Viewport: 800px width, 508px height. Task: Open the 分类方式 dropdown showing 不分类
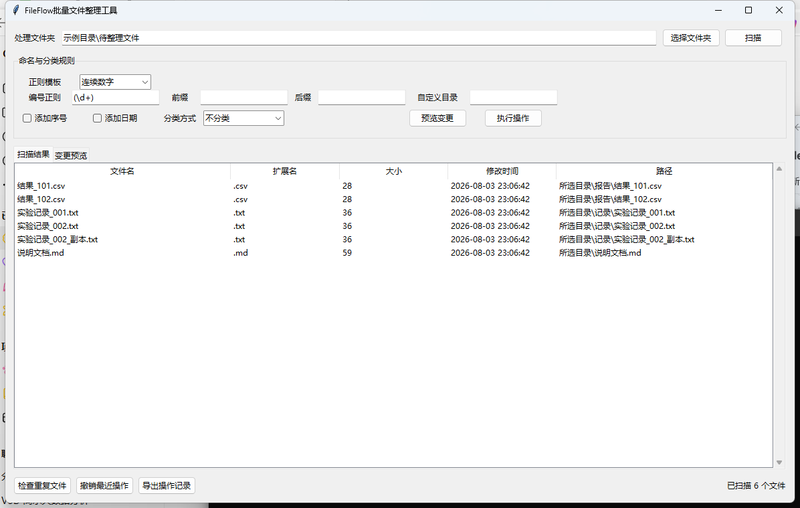pos(243,118)
